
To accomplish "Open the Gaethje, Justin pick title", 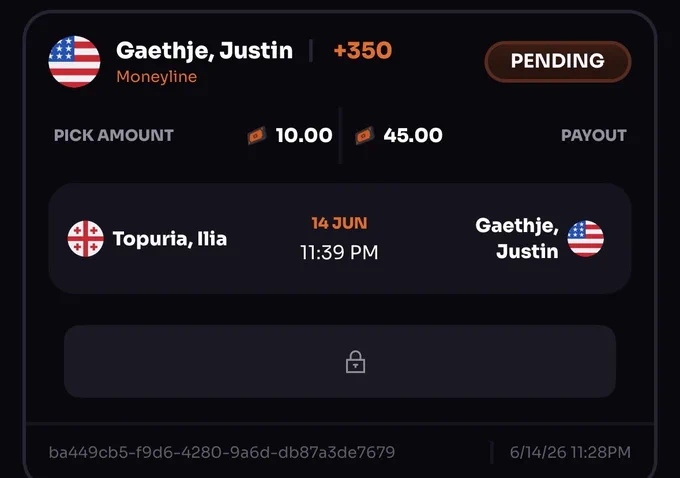I will click(204, 51).
